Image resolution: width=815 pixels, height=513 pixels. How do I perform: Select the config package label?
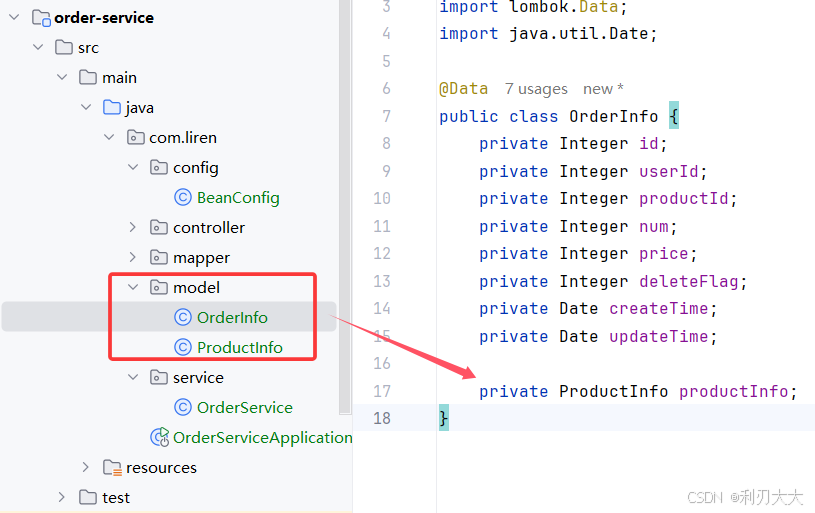[x=196, y=168]
